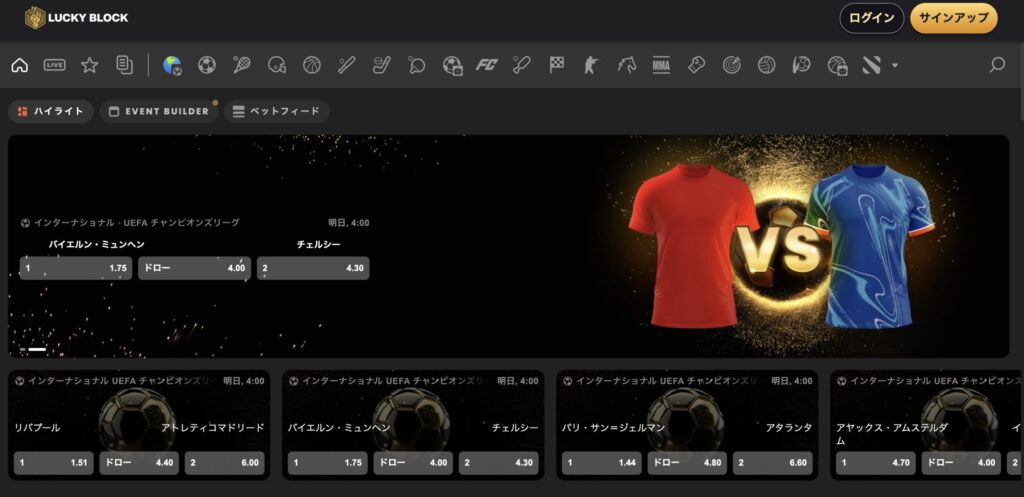Bet on 1 at 1.75 in the banner
The image size is (1024, 497).
pyautogui.click(x=76, y=268)
